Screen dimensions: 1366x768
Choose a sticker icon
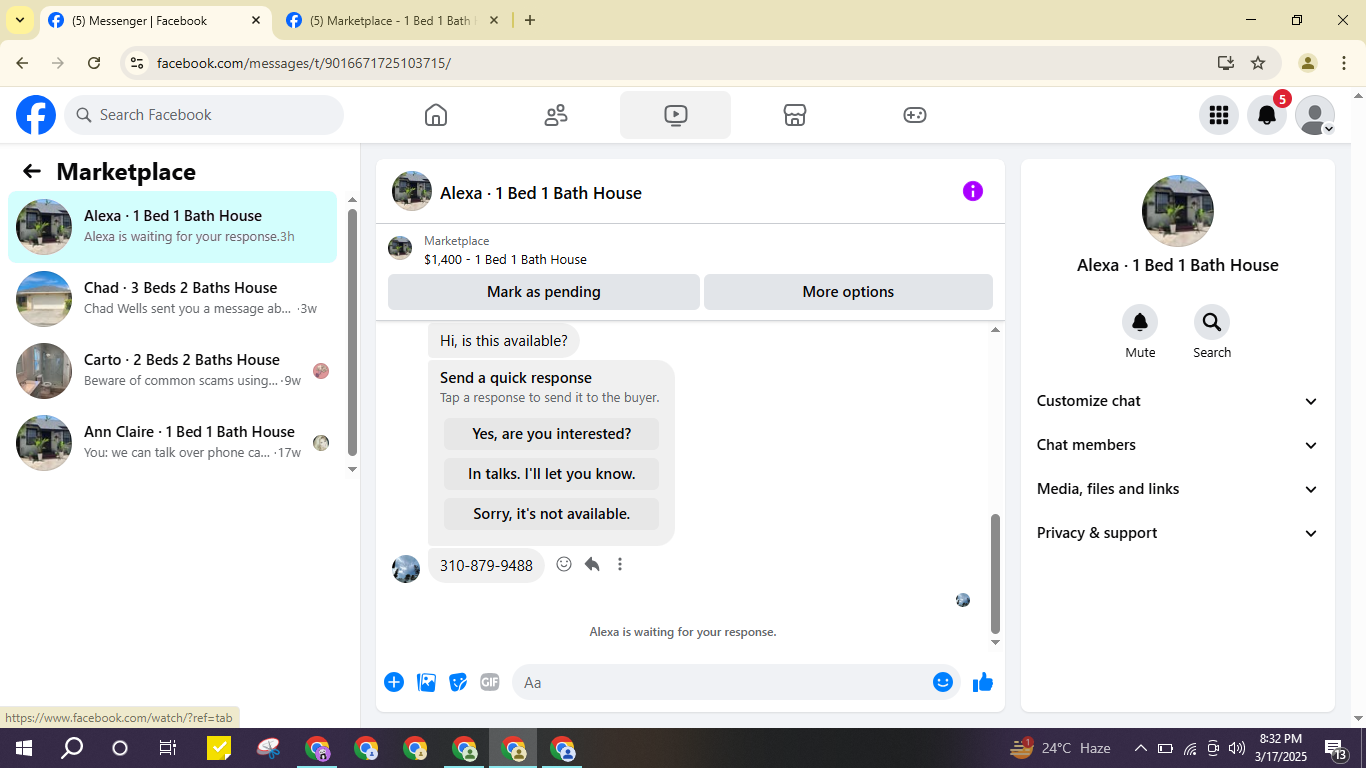[x=458, y=682]
